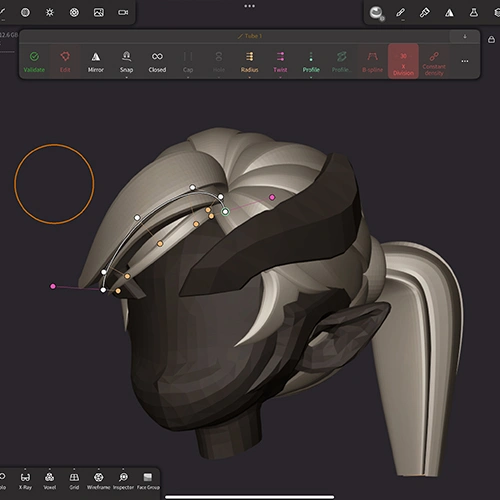This screenshot has width=500, height=500.
Task: Open the material sphere menu, top-left
Action: coord(25,13)
